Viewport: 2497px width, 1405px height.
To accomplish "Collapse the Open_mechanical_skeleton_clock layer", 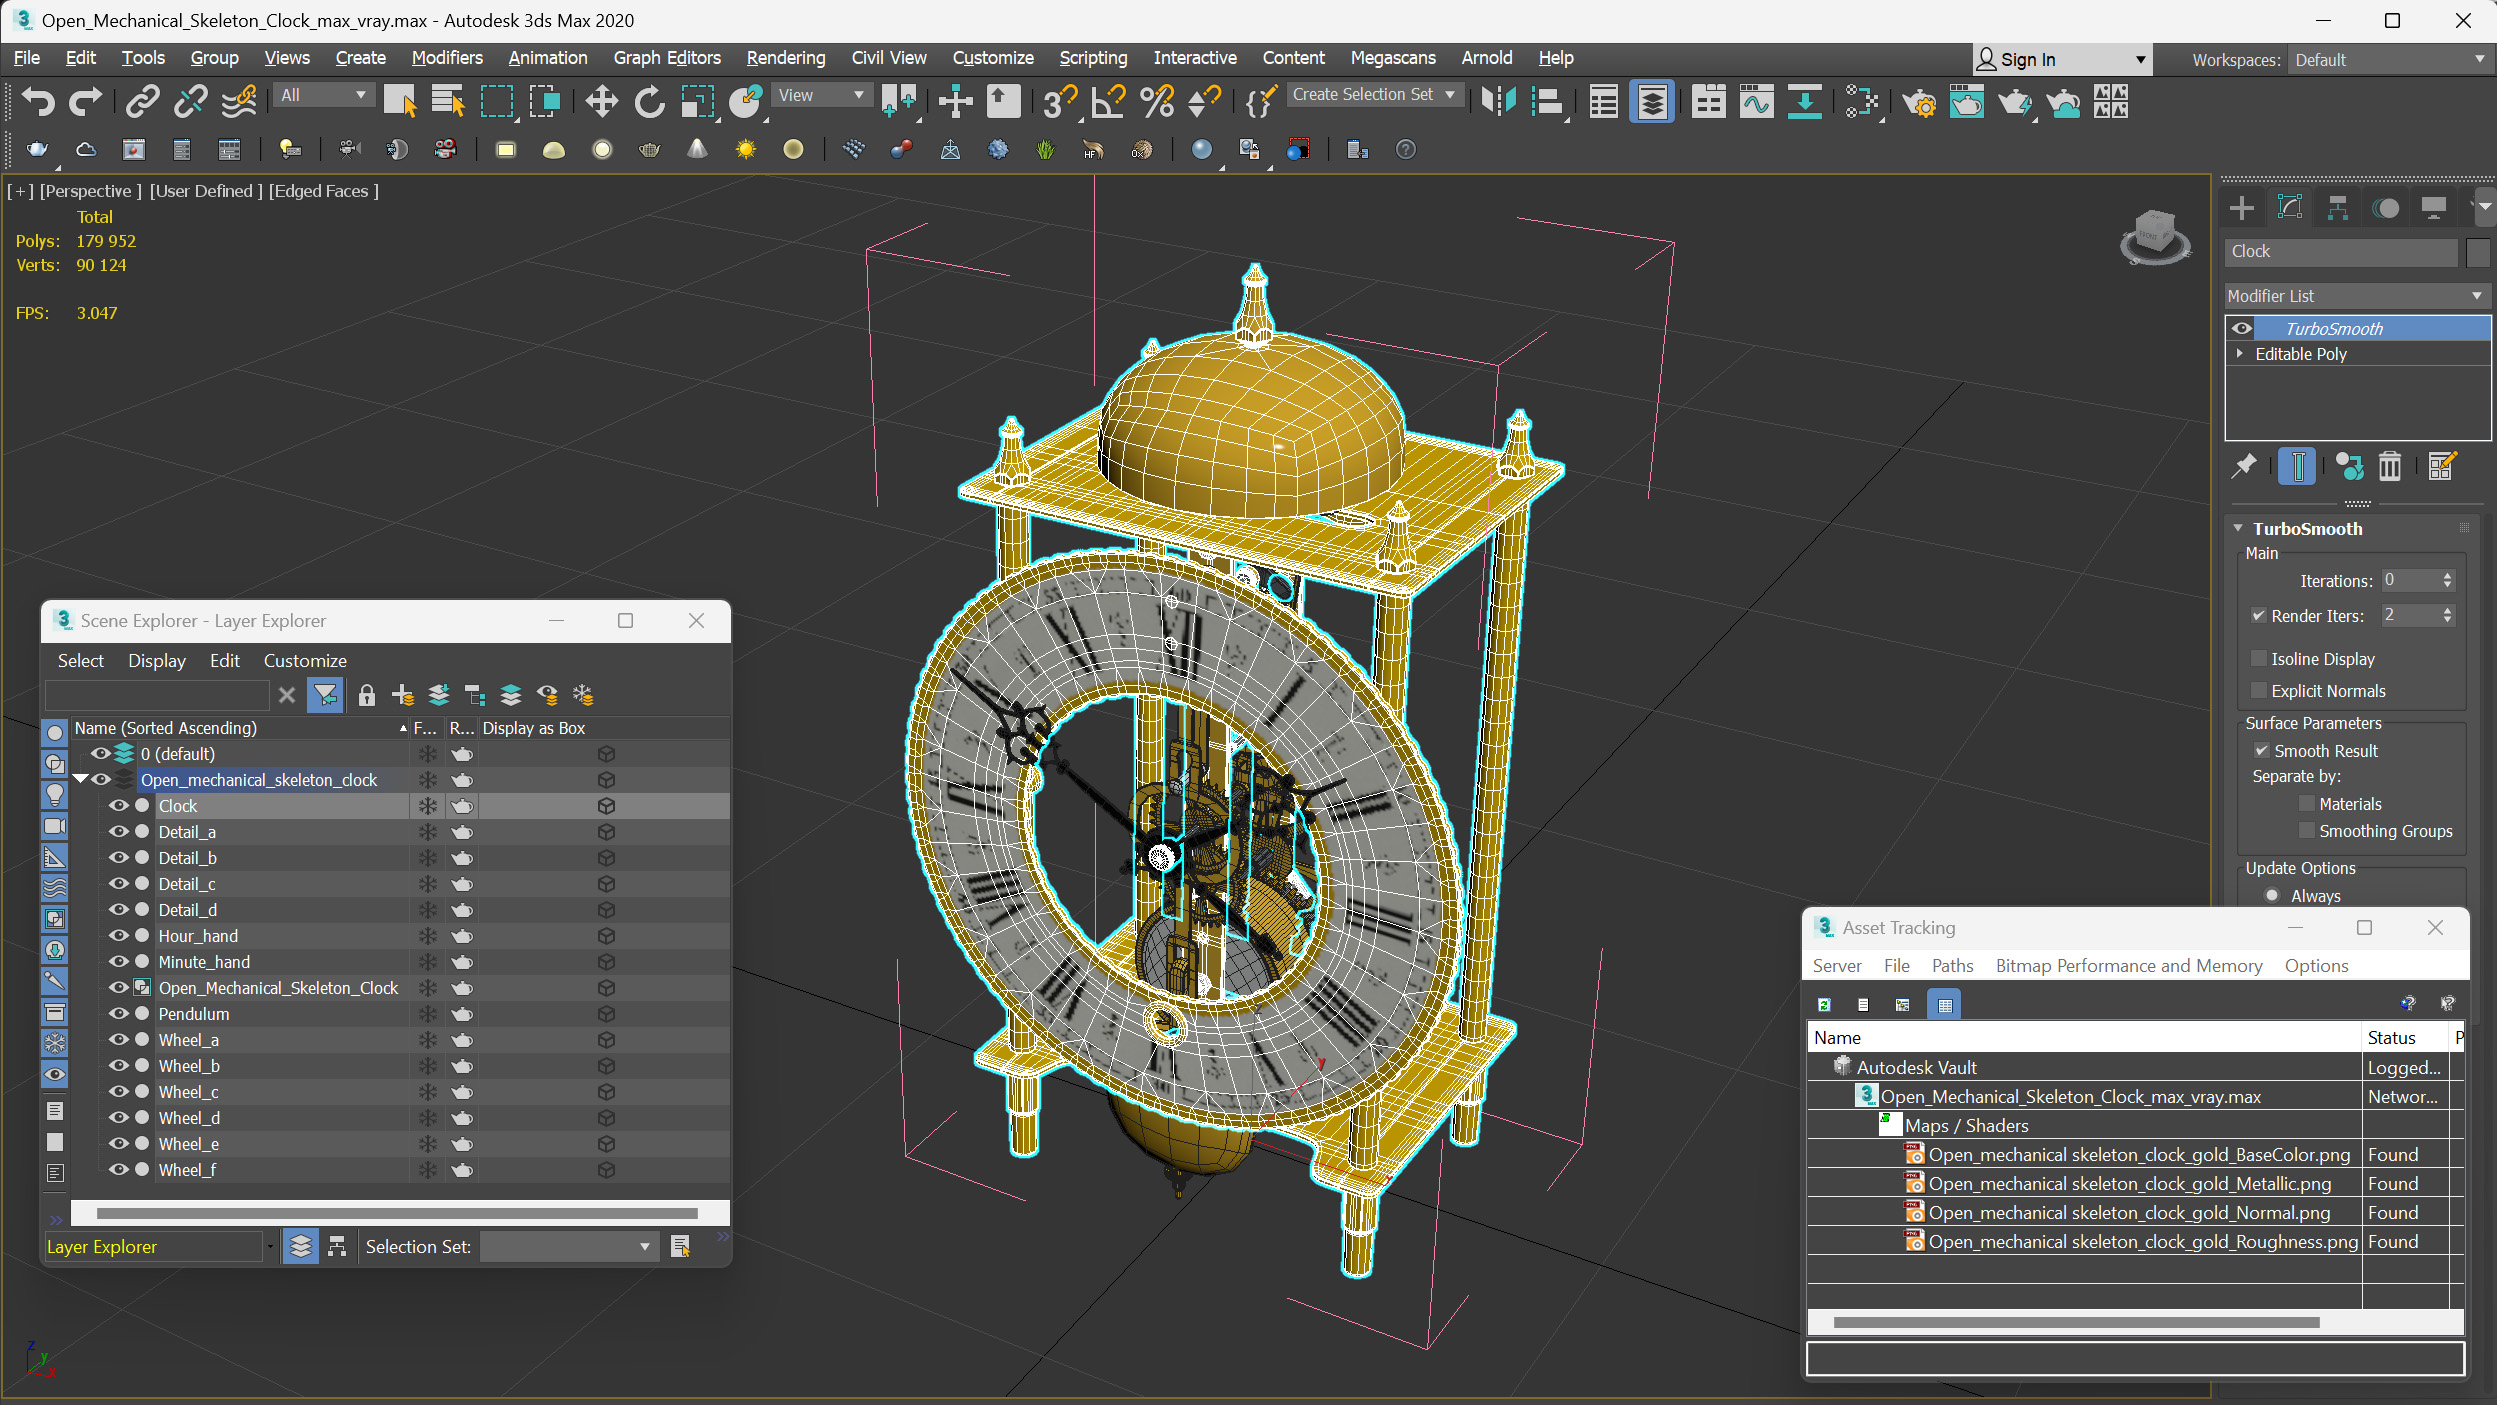I will (81, 780).
